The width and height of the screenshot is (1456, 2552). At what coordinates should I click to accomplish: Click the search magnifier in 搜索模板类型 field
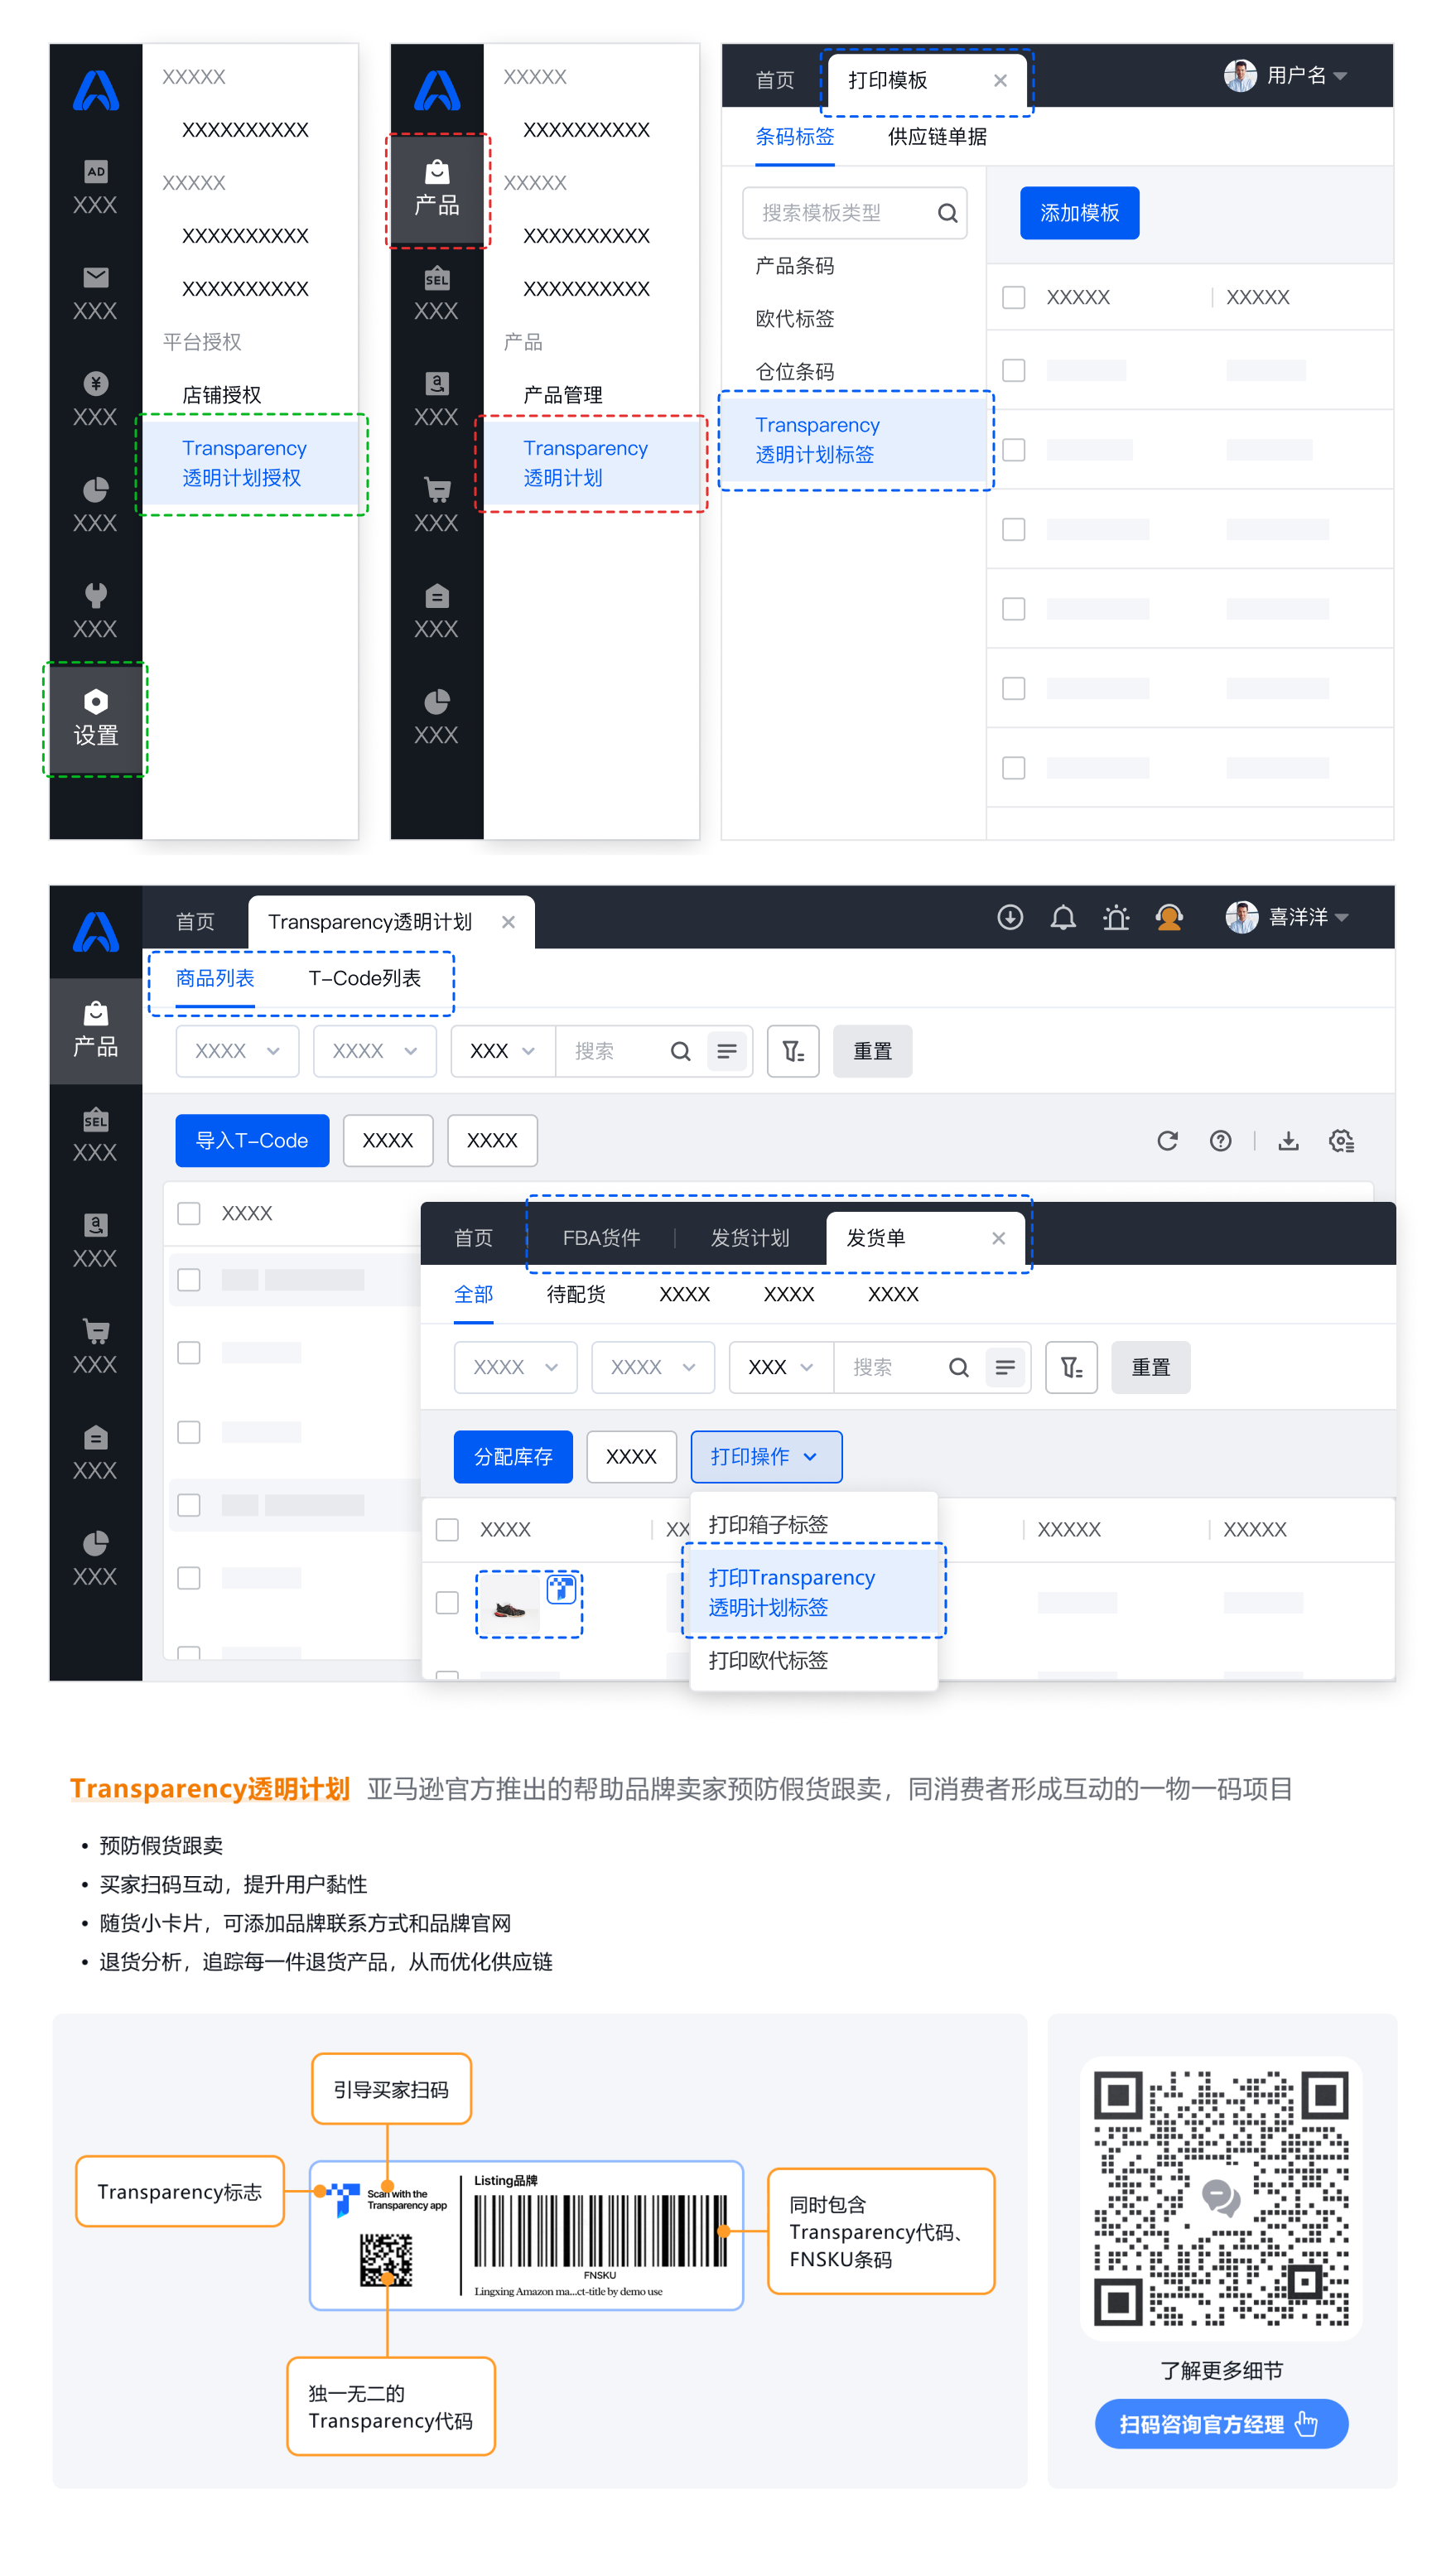click(x=947, y=213)
